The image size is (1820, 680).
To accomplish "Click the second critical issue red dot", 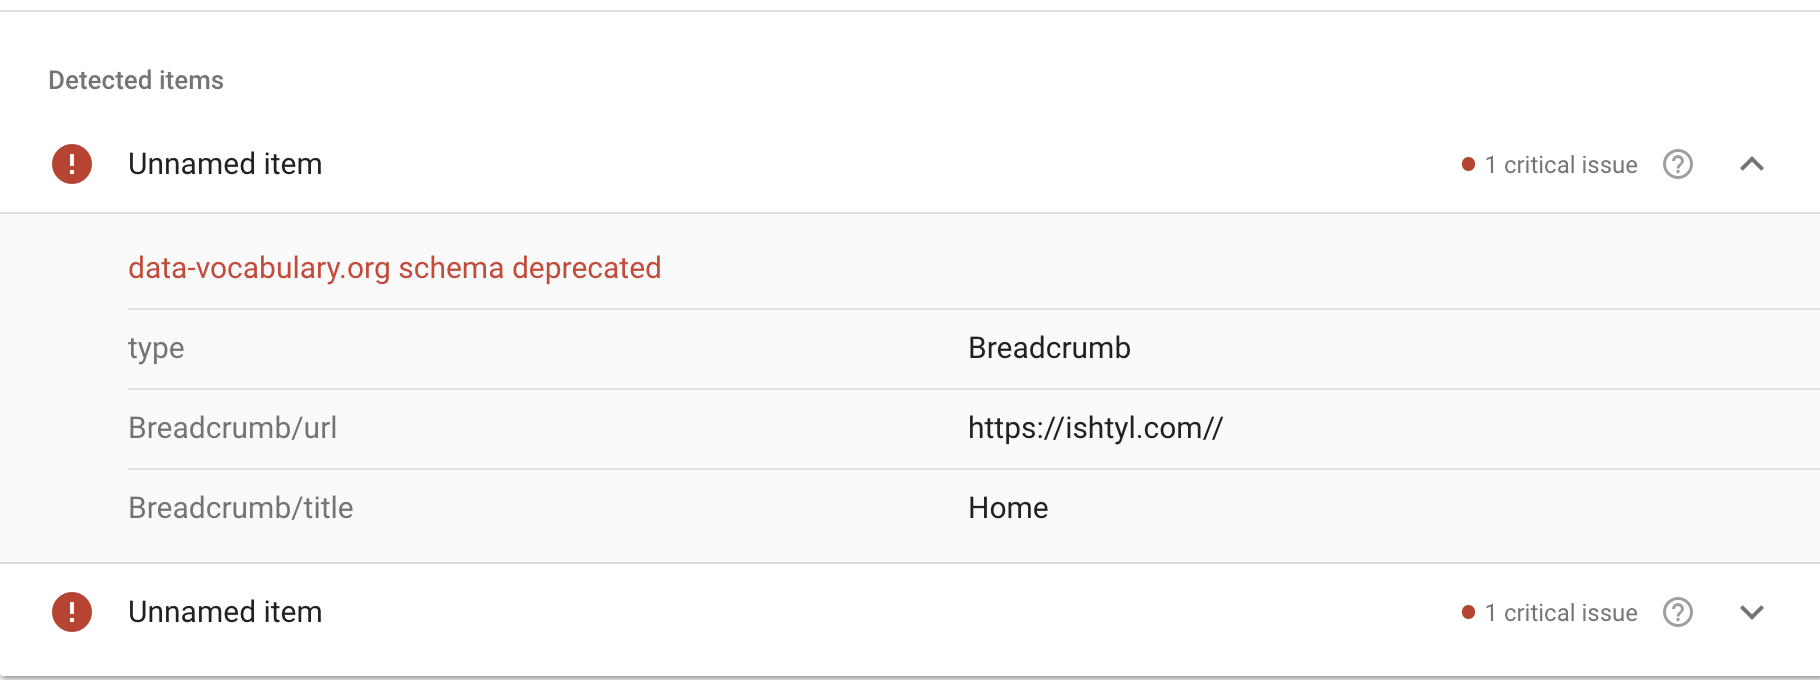I will (x=1468, y=612).
